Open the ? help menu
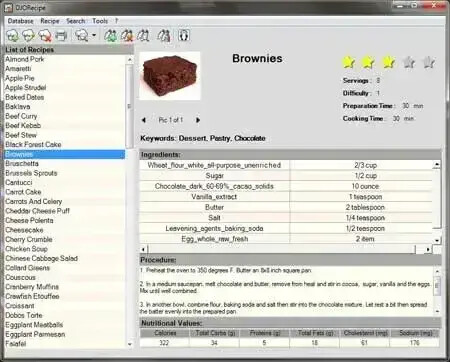 (117, 21)
